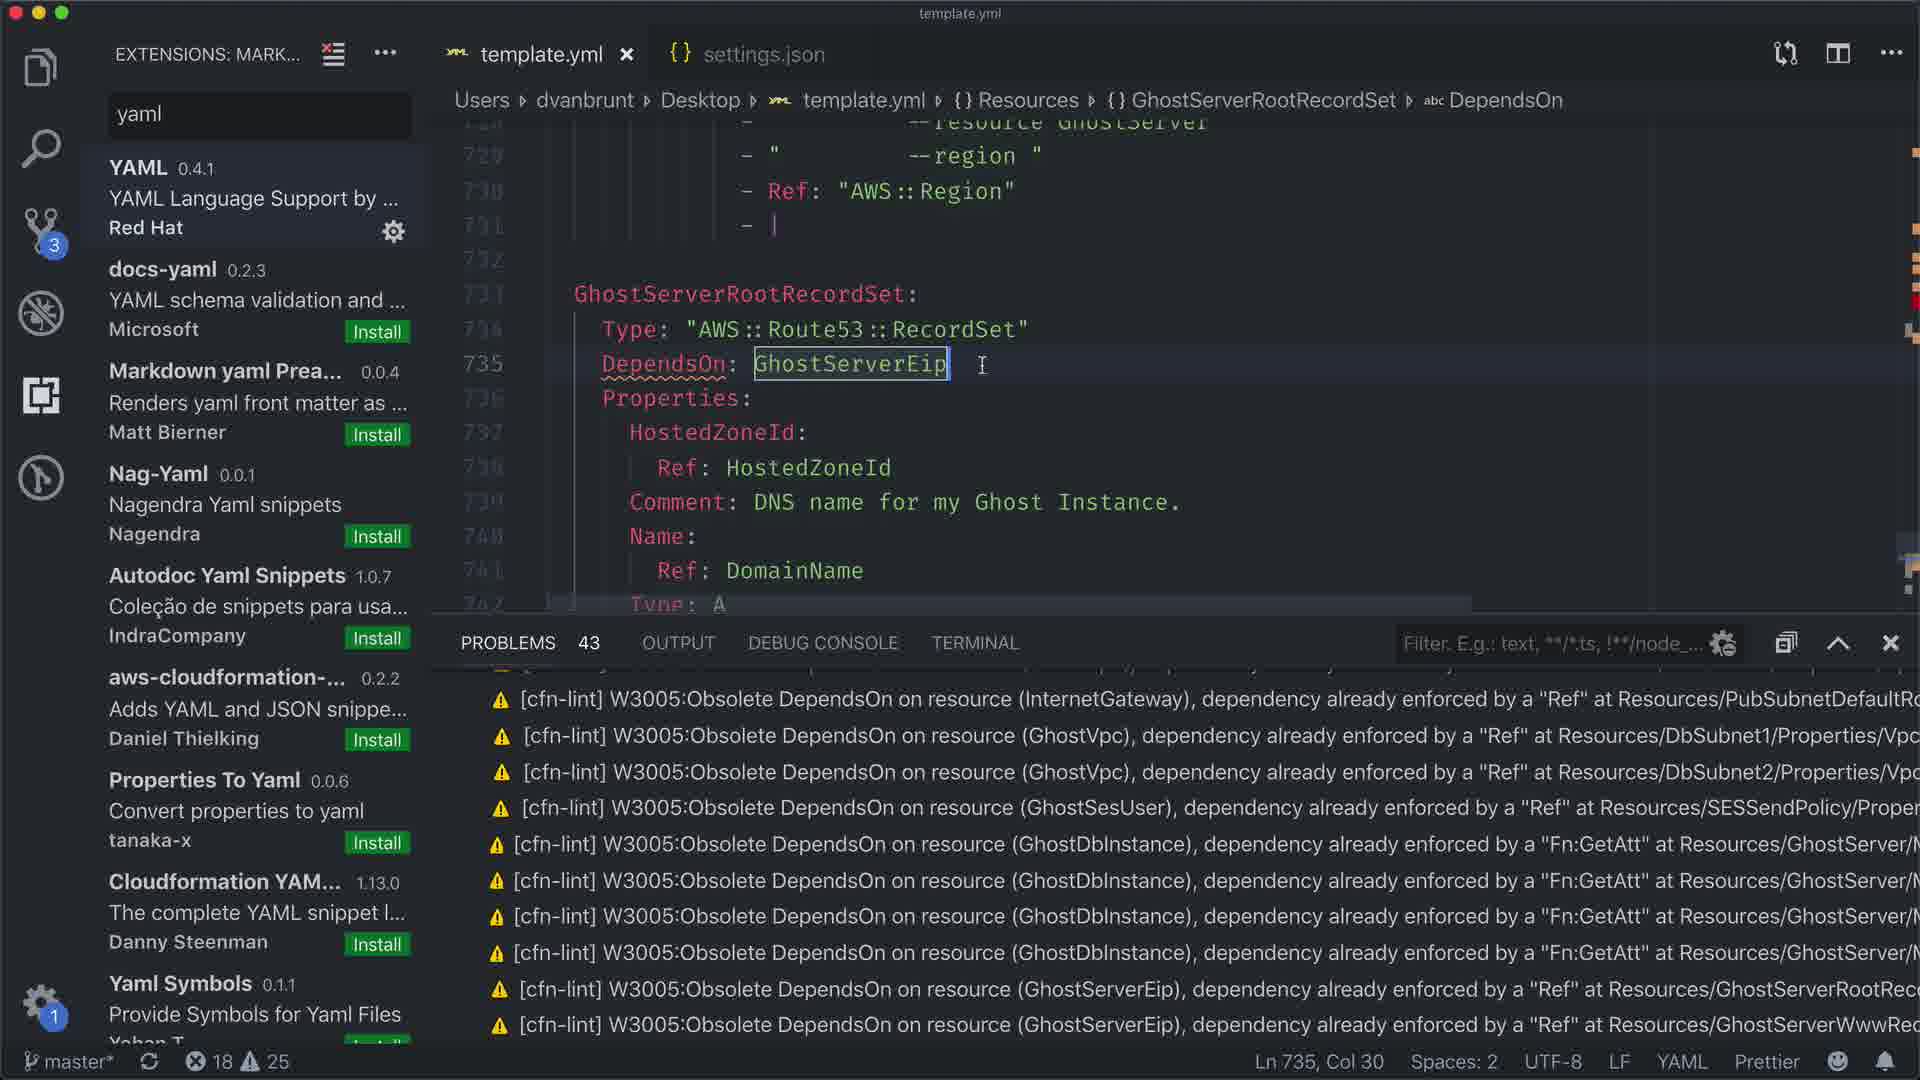Click the Extensions icon in the activity bar
1920x1080 pixels.
40,396
